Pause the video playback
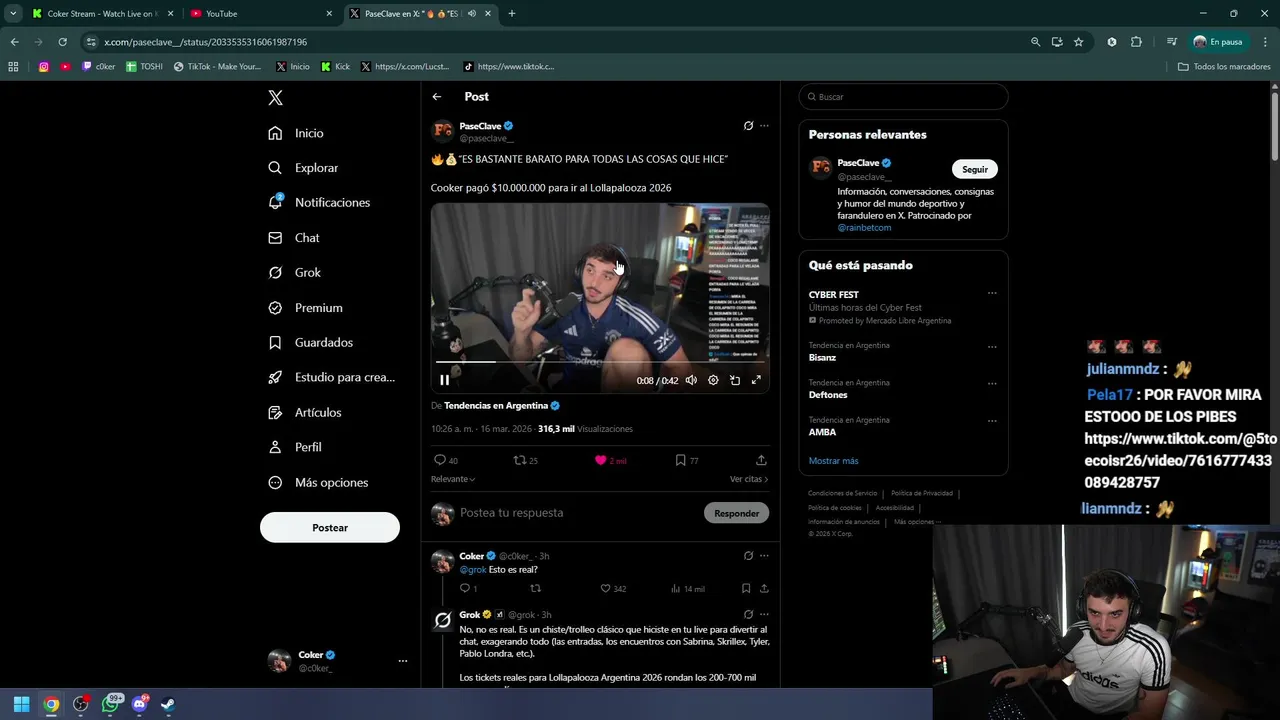 444,380
